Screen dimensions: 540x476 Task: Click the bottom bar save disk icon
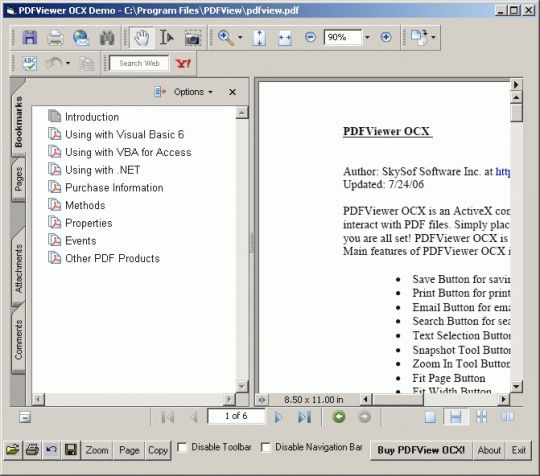(71, 450)
